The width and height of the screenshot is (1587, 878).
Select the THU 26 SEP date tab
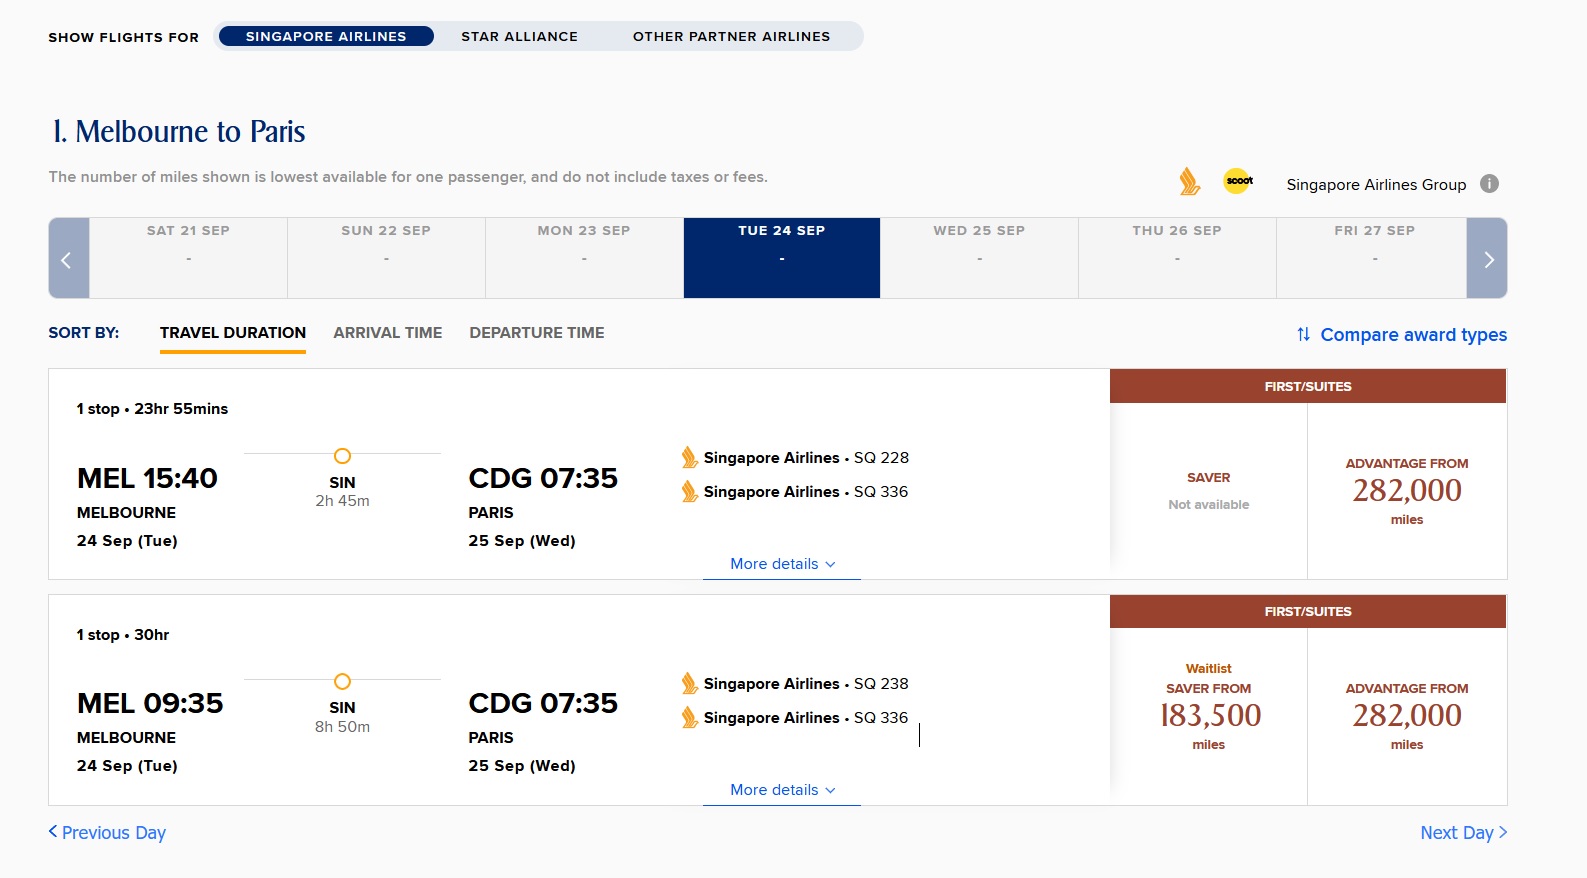pyautogui.click(x=1177, y=258)
